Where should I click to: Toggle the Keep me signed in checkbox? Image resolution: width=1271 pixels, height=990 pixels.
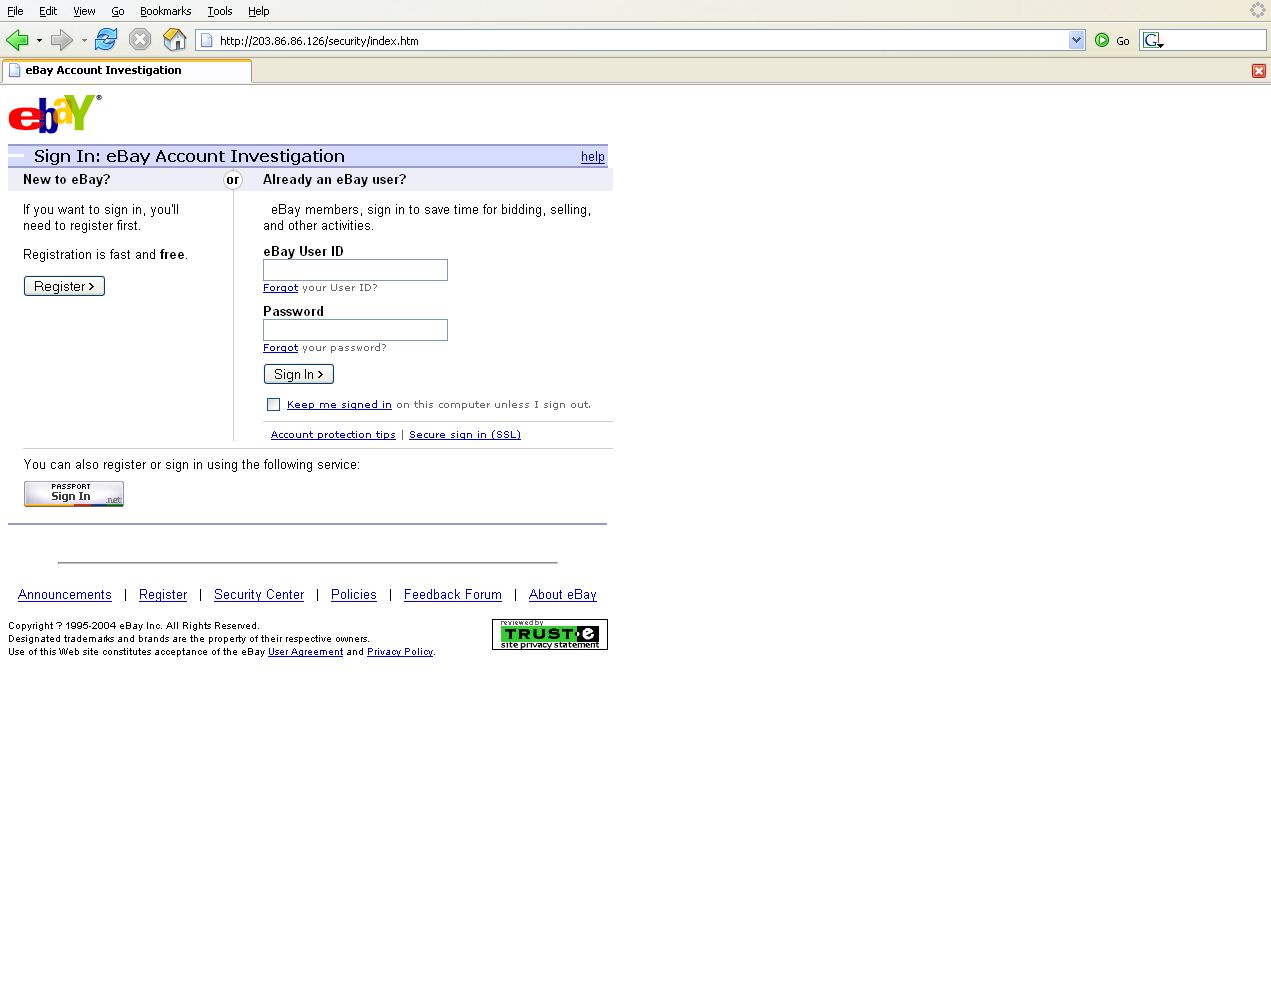coord(273,405)
